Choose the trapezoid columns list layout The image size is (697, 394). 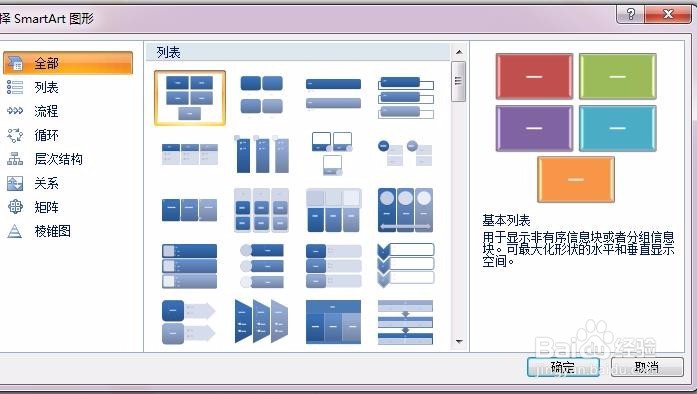click(x=261, y=321)
